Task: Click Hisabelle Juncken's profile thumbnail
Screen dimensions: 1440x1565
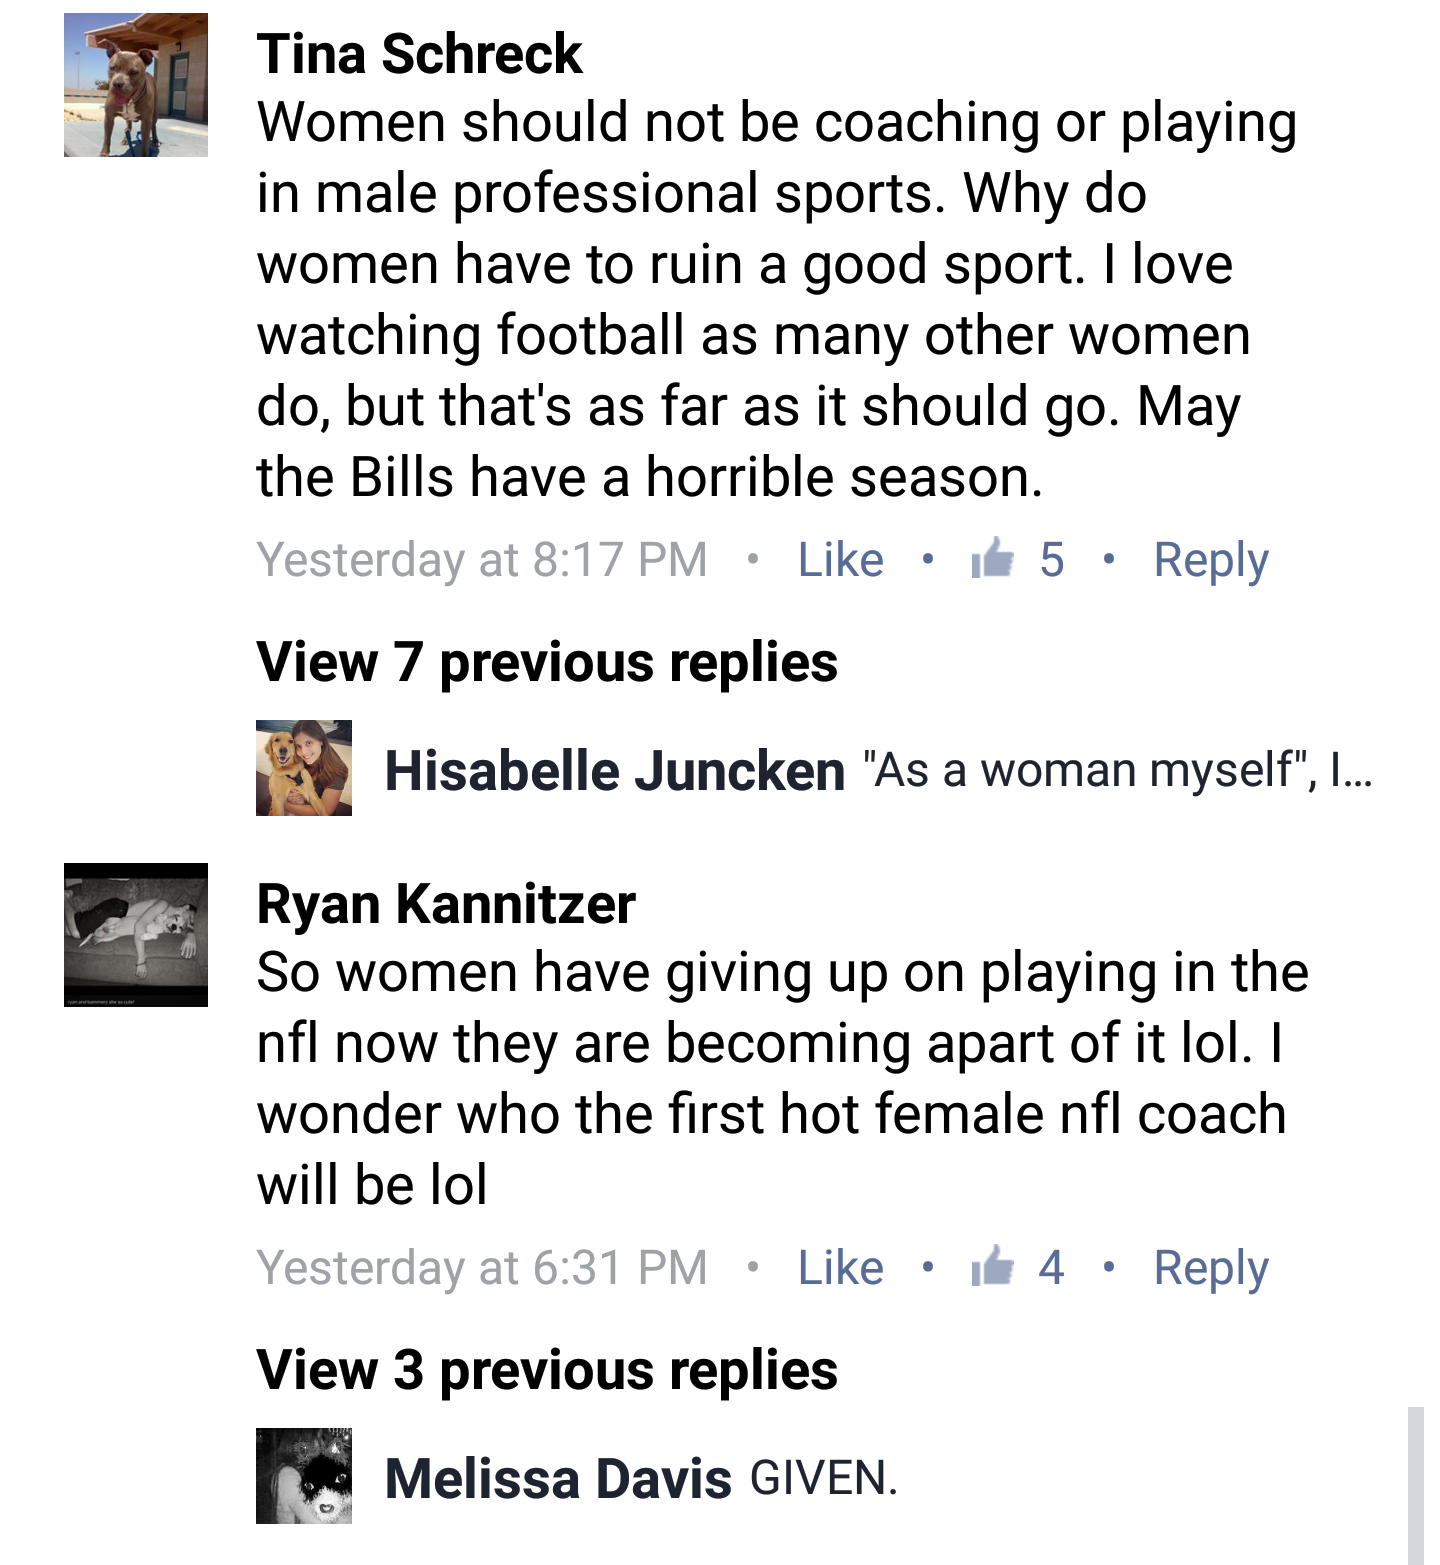Action: [304, 768]
